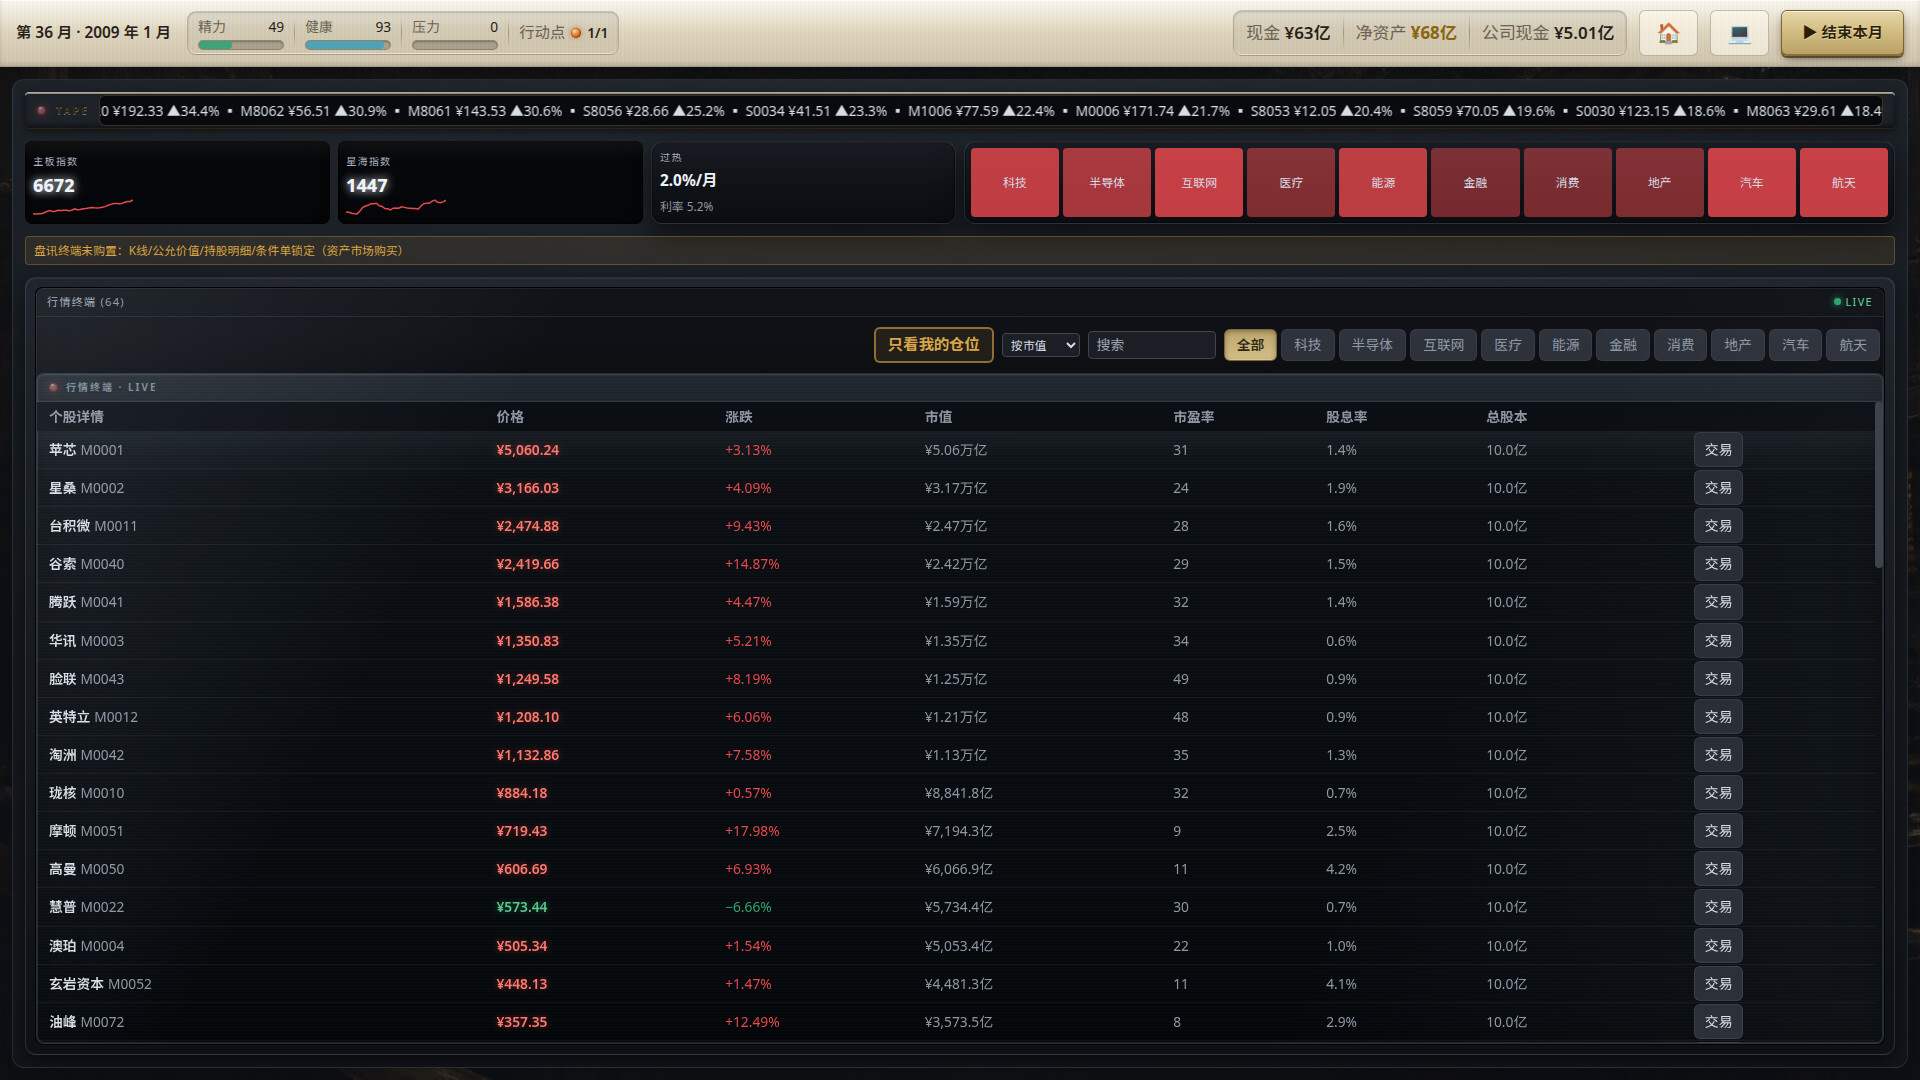The width and height of the screenshot is (1920, 1080).
Task: Click the 交易 button for 油峰 M0072
Action: pos(1718,1022)
